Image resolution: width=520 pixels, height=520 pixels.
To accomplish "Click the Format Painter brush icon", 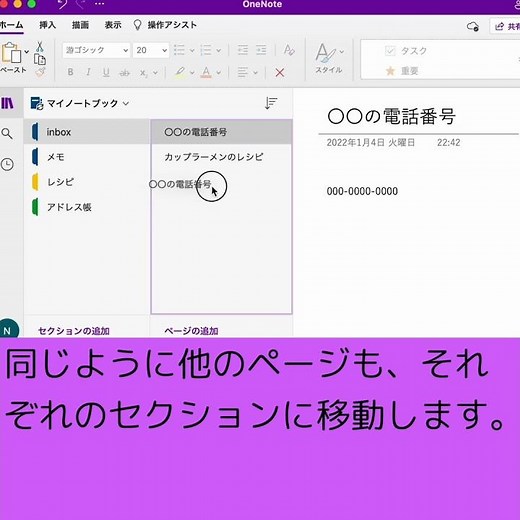I will pos(40,72).
